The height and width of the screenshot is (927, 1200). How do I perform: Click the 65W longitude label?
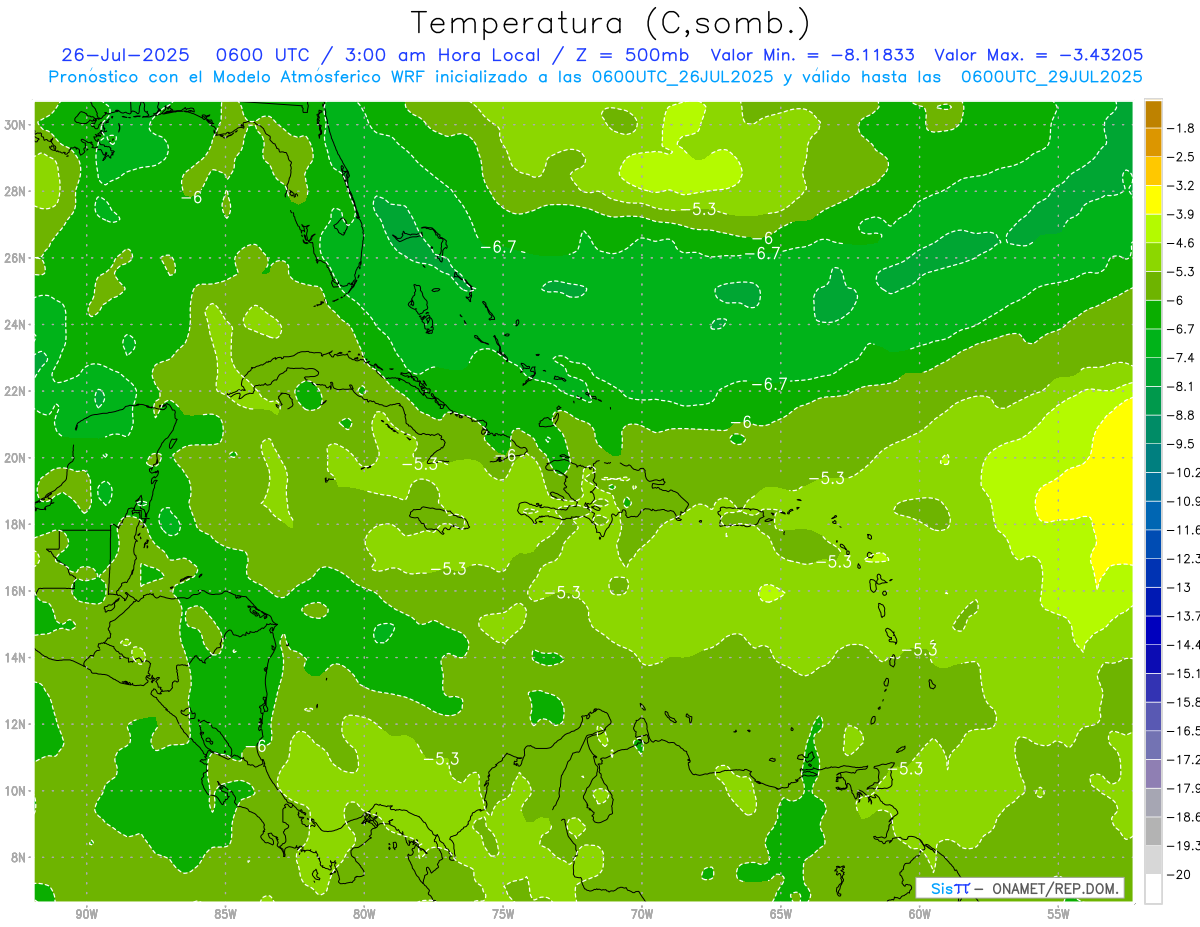(x=781, y=914)
